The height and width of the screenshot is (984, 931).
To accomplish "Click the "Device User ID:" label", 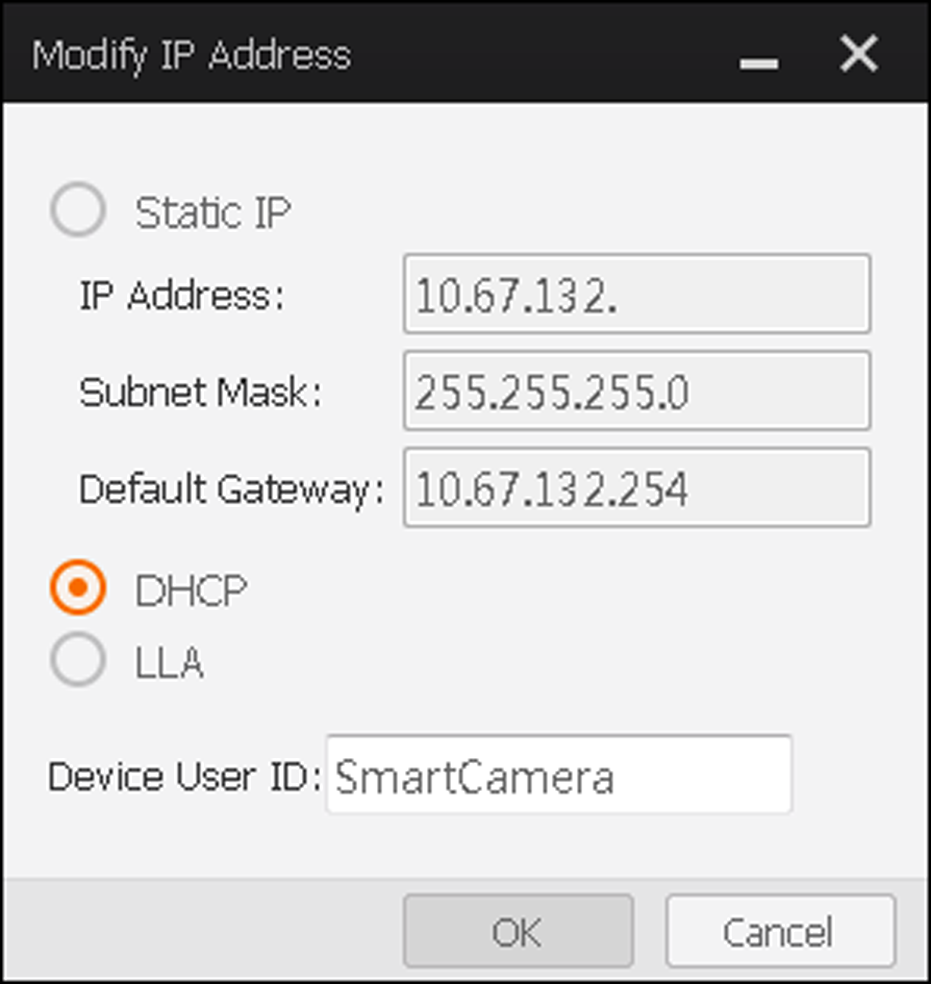I will [184, 777].
